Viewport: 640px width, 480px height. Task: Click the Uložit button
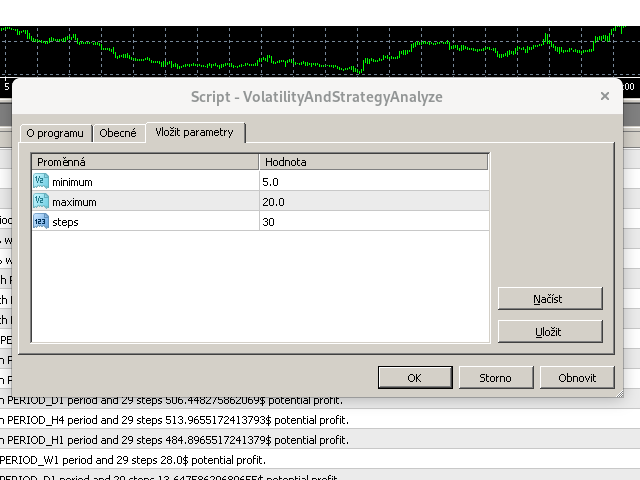[x=550, y=331]
